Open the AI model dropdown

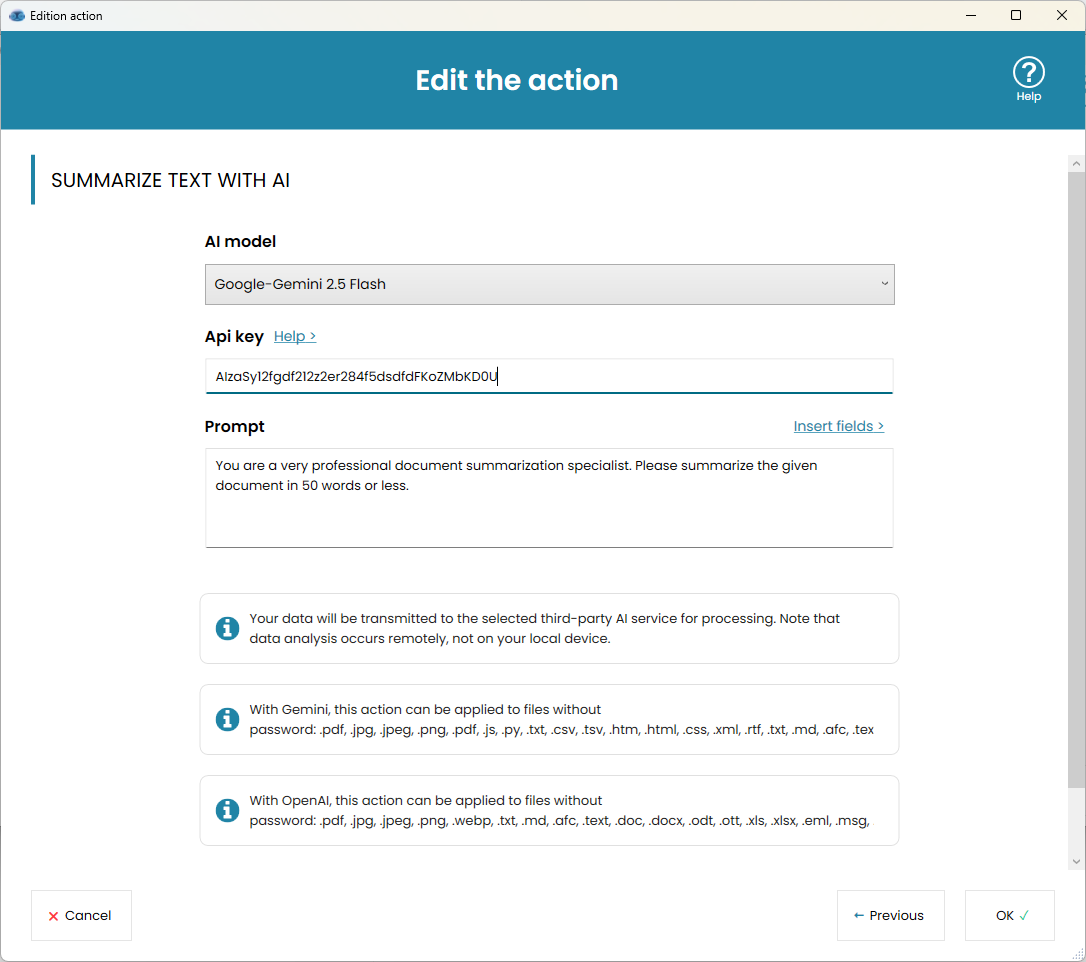pyautogui.click(x=549, y=284)
